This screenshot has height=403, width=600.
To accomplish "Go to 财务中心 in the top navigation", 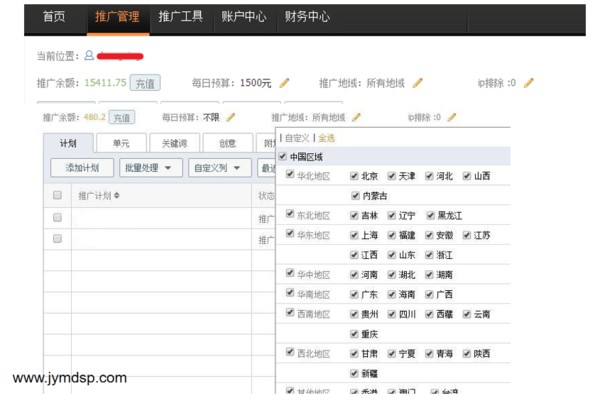I will (x=307, y=17).
